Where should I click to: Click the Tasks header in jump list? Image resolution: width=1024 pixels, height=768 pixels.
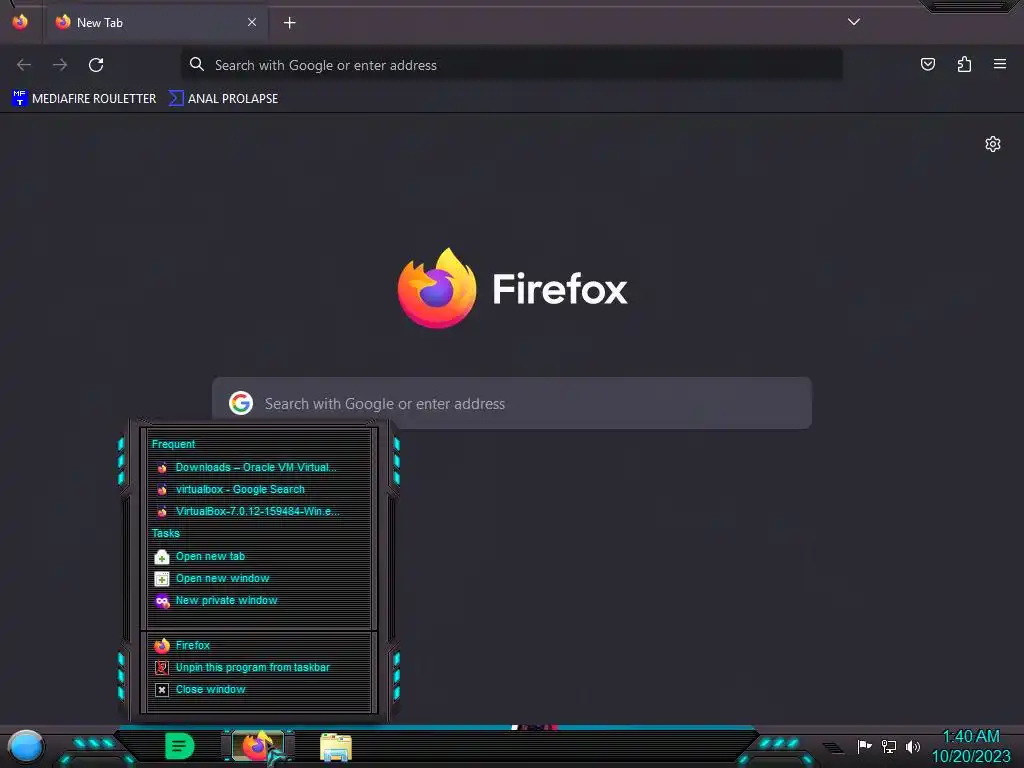click(165, 534)
